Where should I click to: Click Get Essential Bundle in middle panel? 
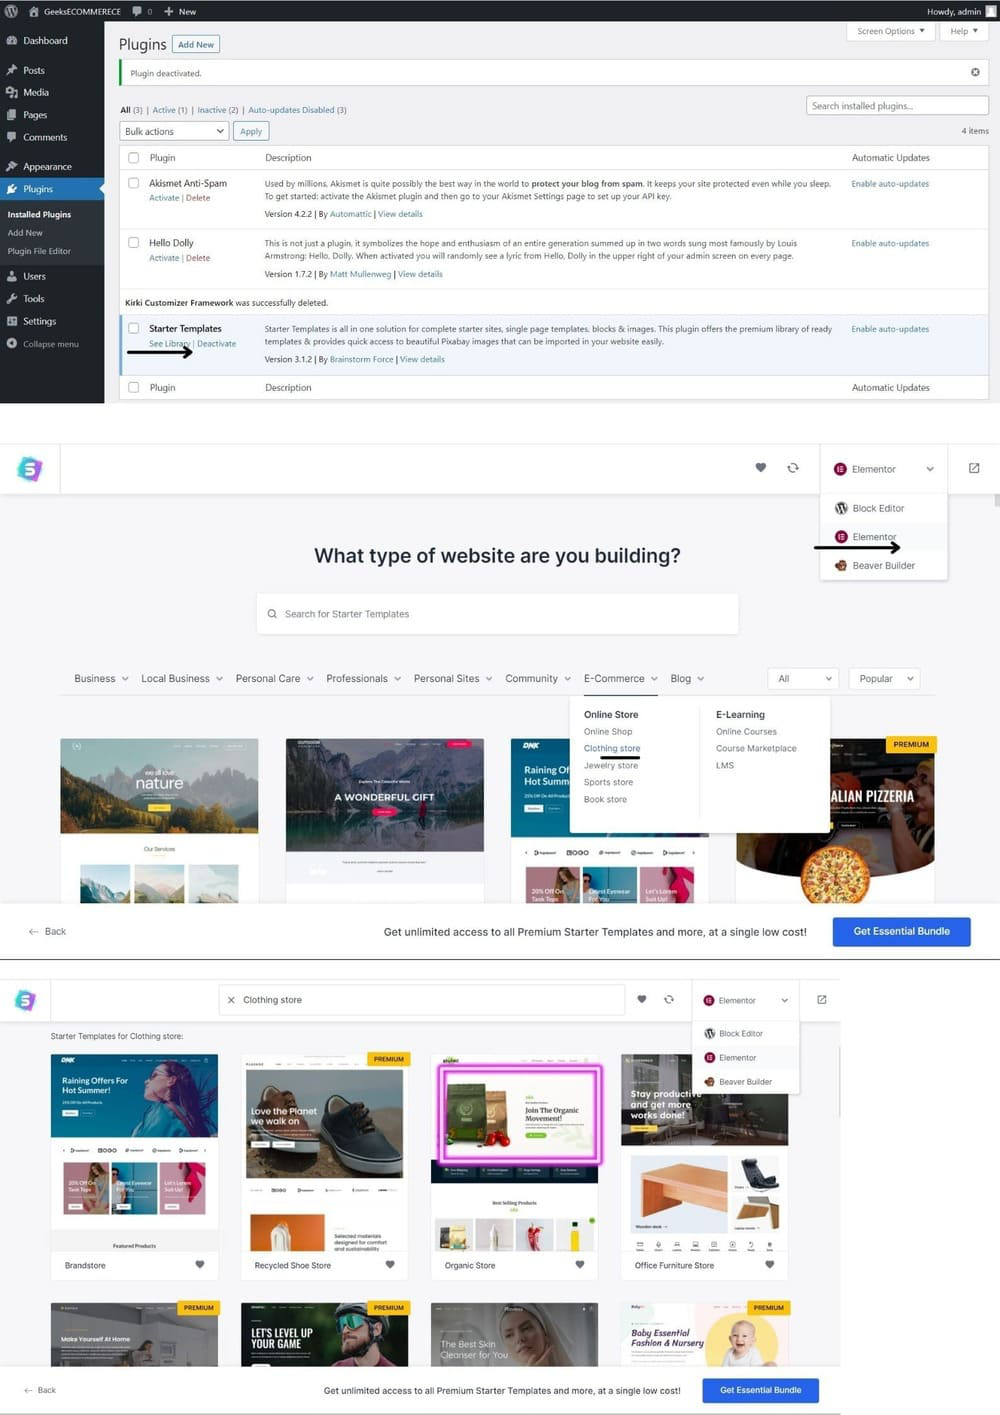[x=901, y=931]
